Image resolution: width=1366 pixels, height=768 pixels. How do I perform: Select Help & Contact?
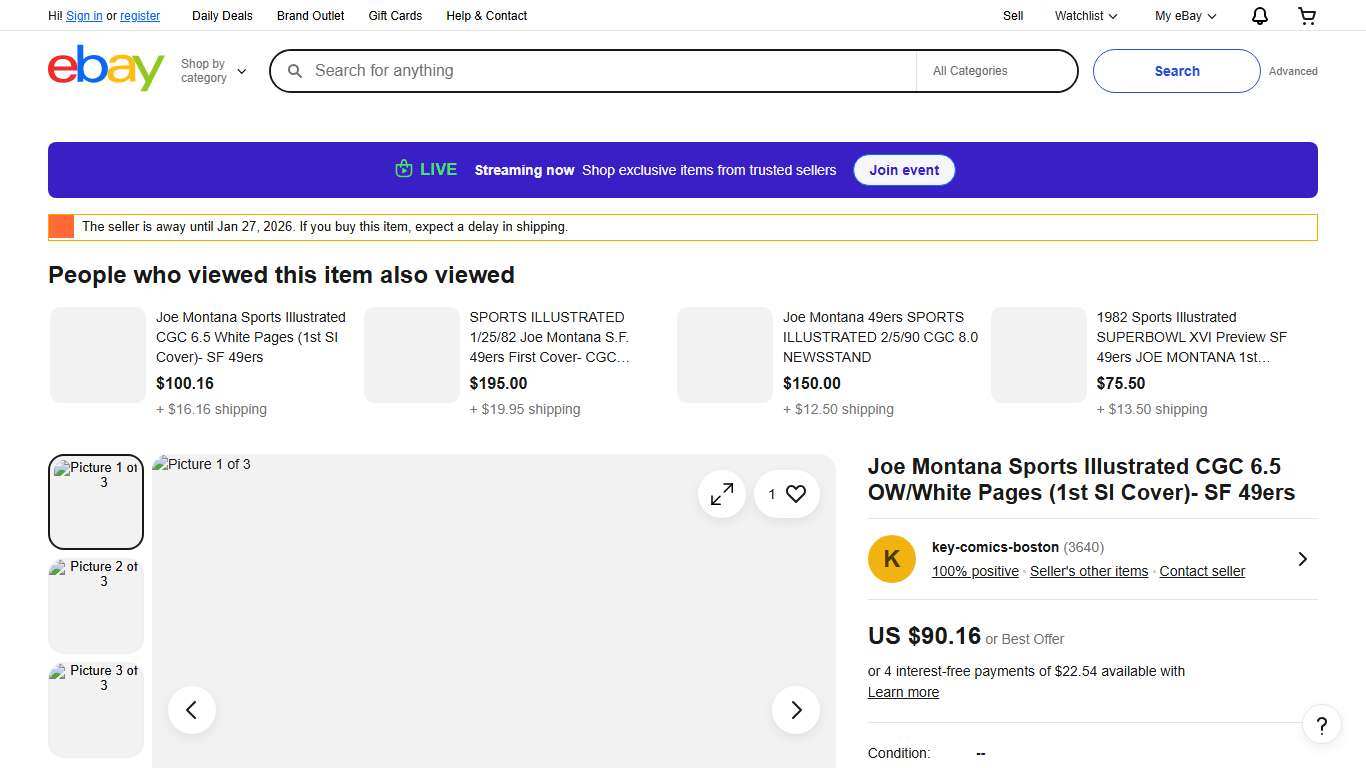pos(486,16)
